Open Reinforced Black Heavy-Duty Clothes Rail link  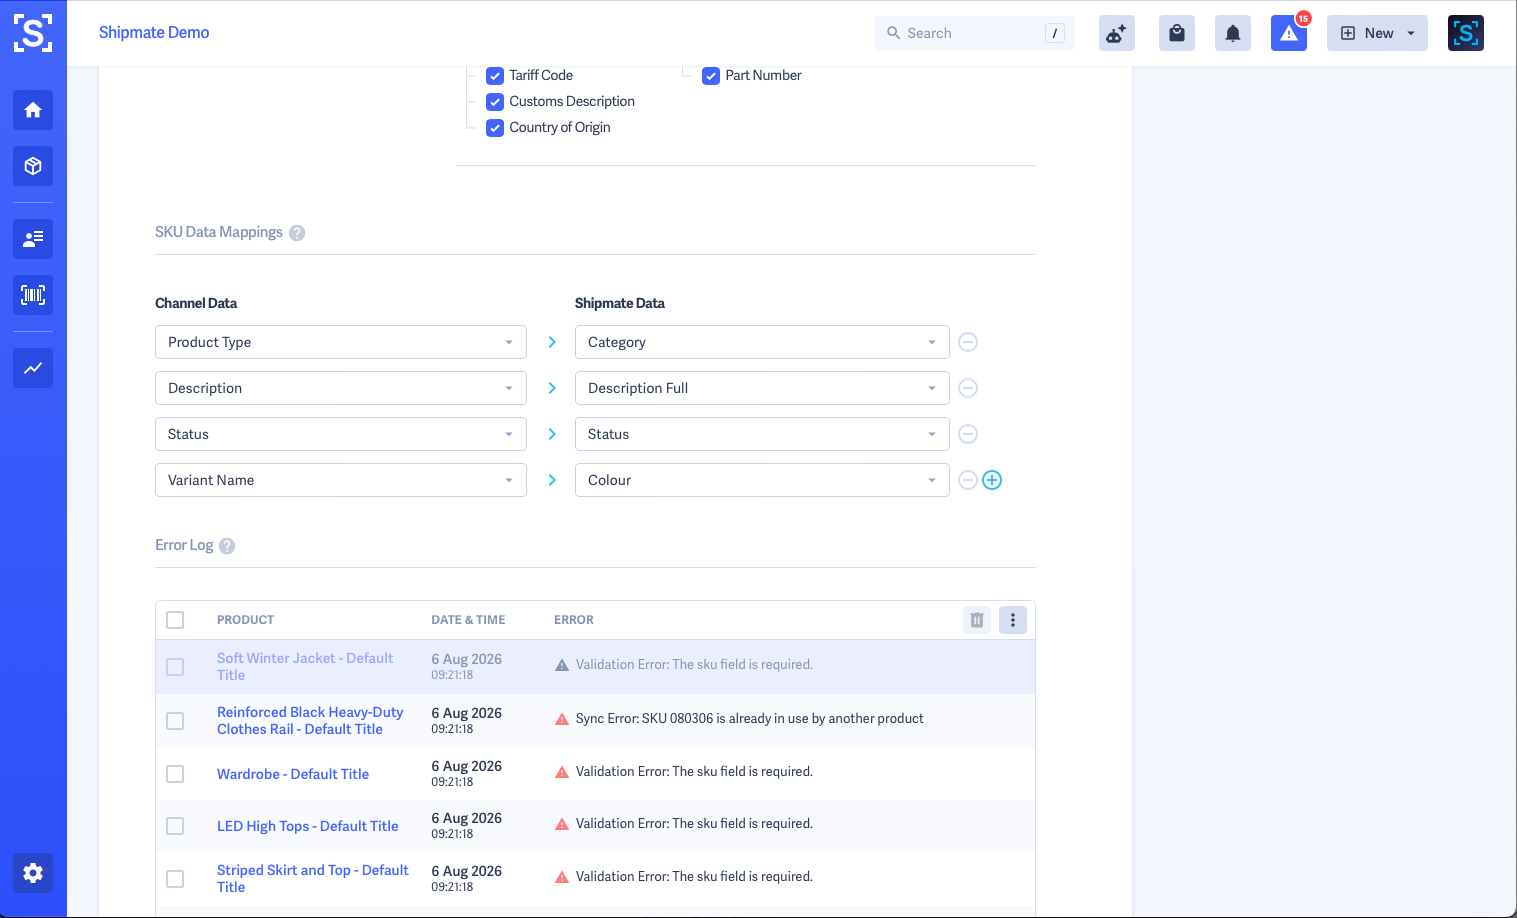point(310,721)
